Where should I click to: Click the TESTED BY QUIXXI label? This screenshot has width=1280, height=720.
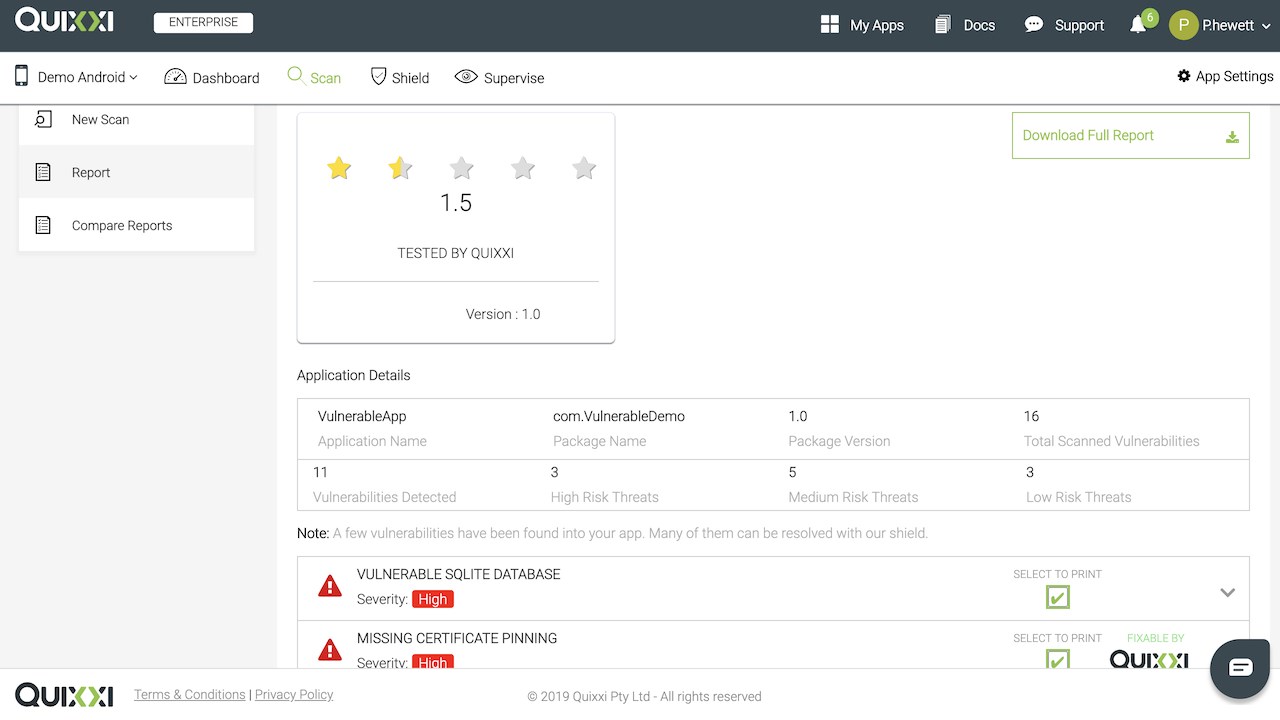click(456, 253)
